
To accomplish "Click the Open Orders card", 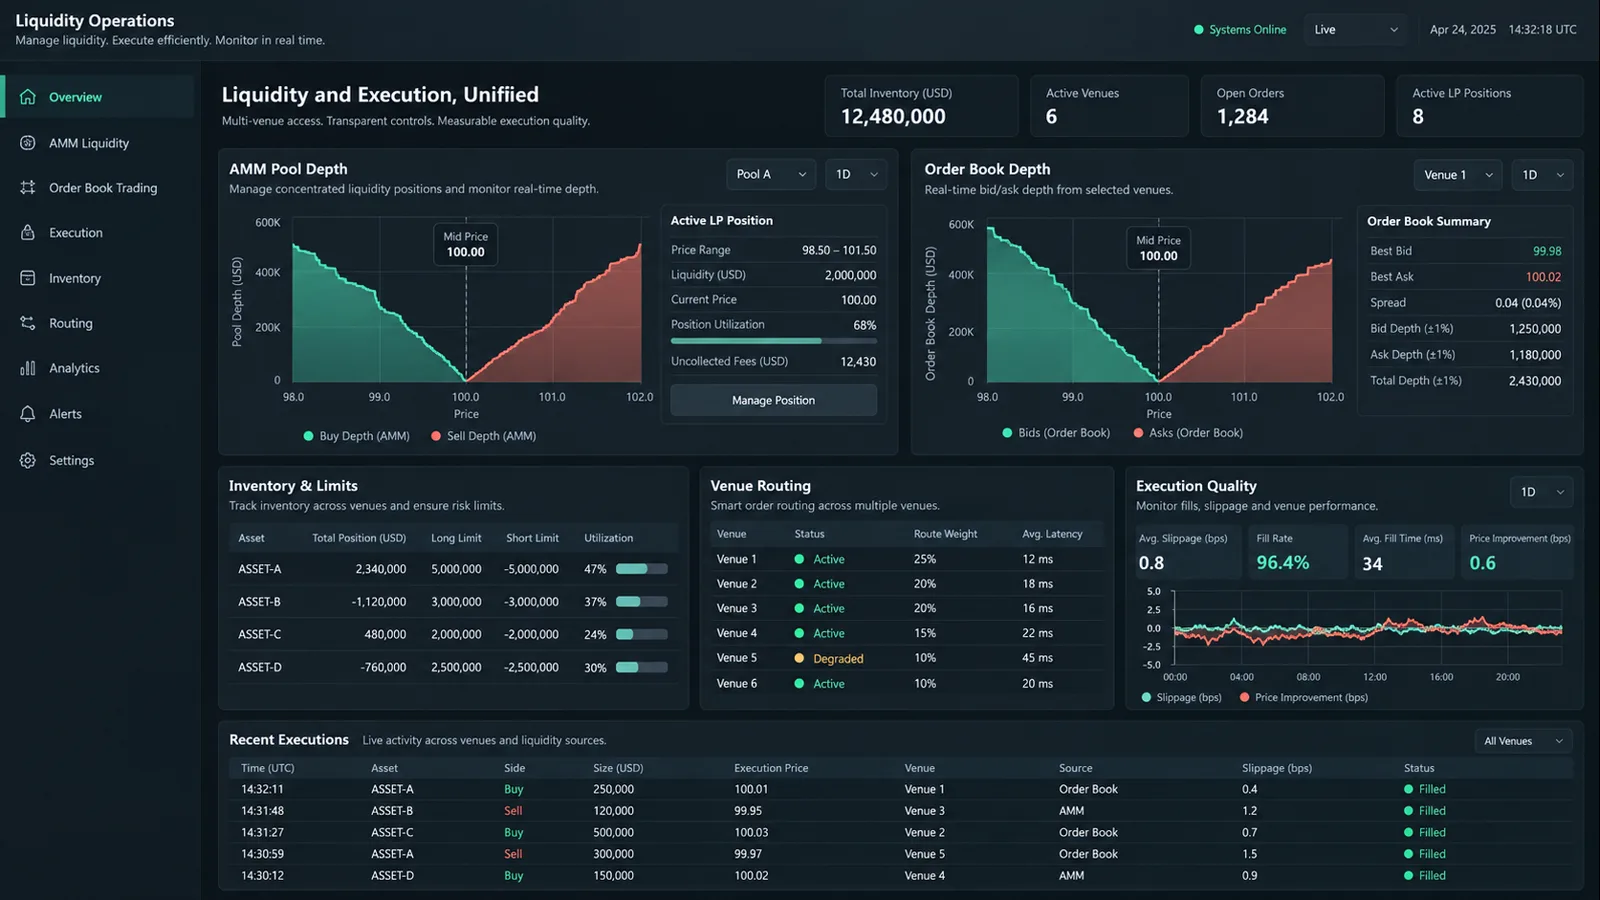I will coord(1292,106).
